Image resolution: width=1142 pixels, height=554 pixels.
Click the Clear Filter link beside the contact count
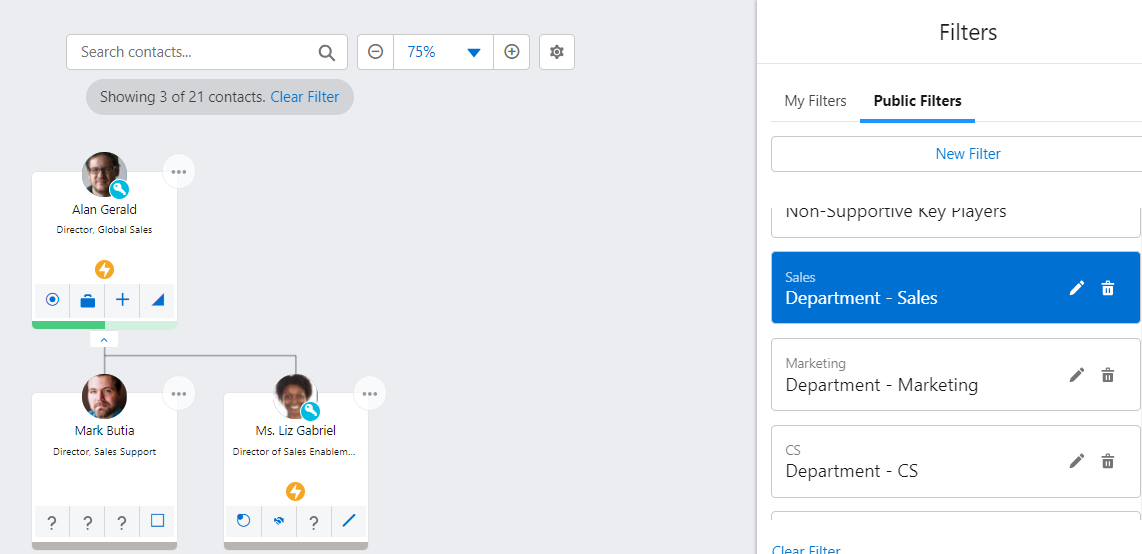tap(304, 97)
